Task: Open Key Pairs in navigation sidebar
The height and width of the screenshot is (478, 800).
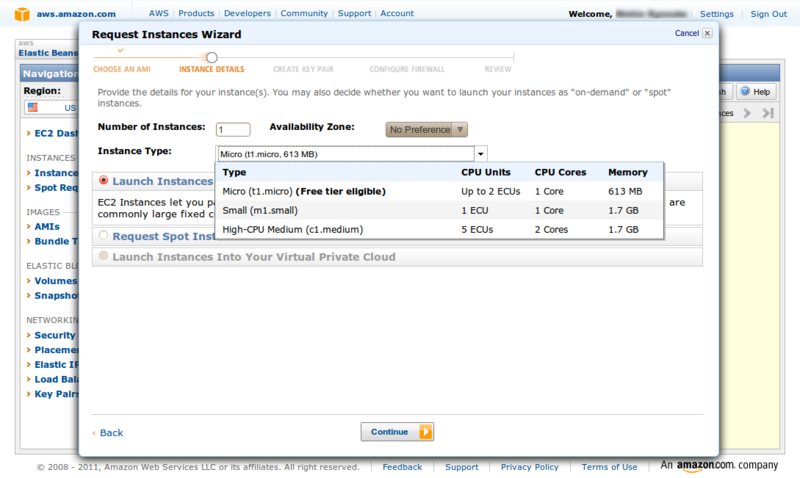Action: (56, 394)
